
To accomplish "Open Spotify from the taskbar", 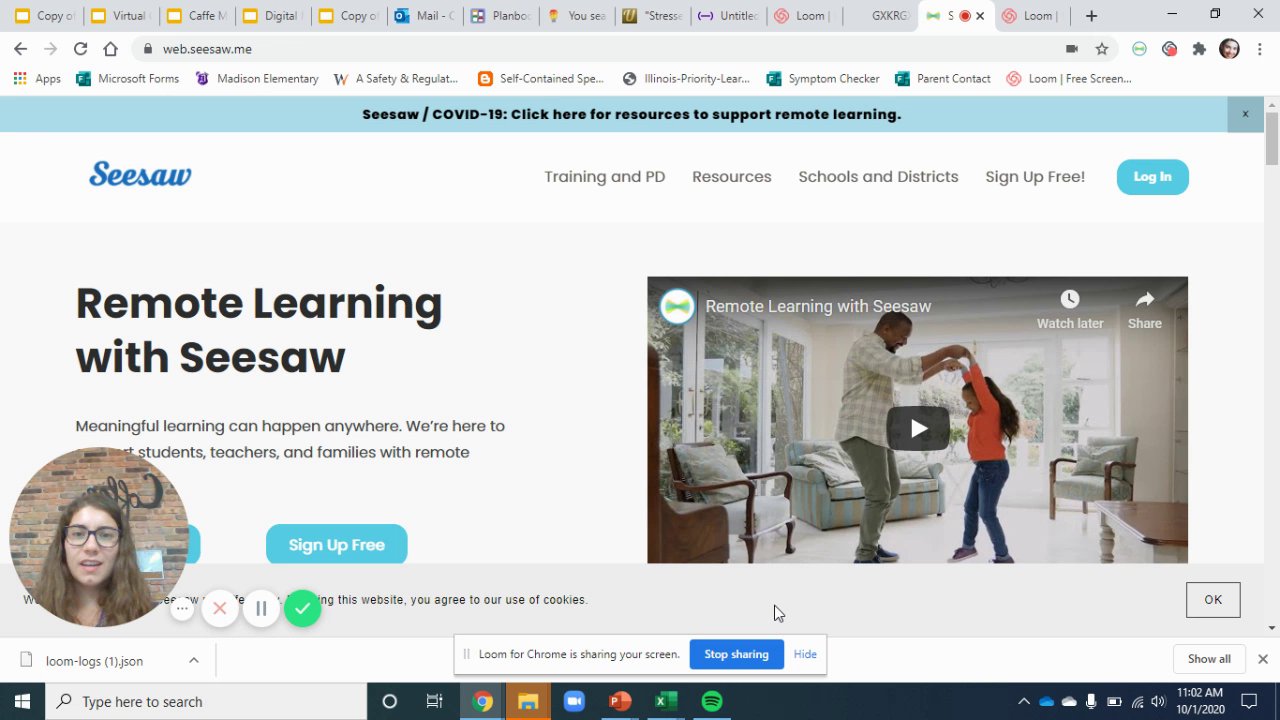I will pyautogui.click(x=712, y=701).
